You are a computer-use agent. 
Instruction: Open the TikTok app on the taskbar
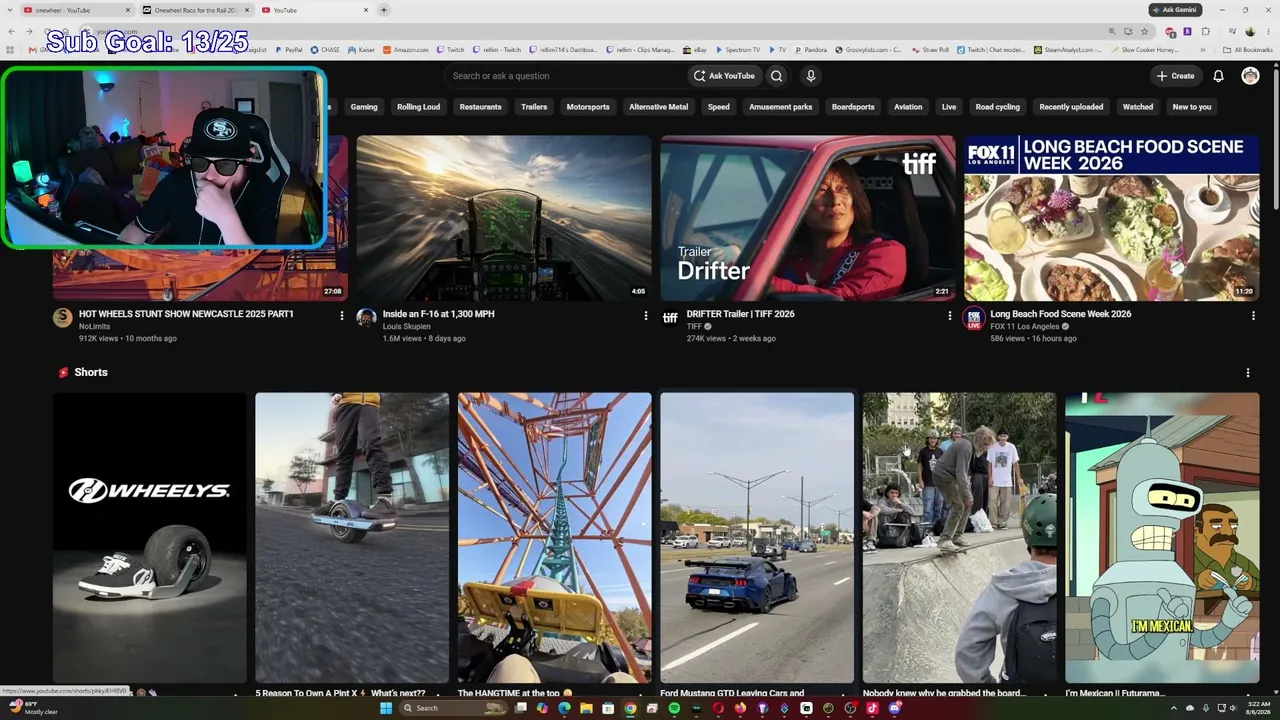(x=872, y=708)
